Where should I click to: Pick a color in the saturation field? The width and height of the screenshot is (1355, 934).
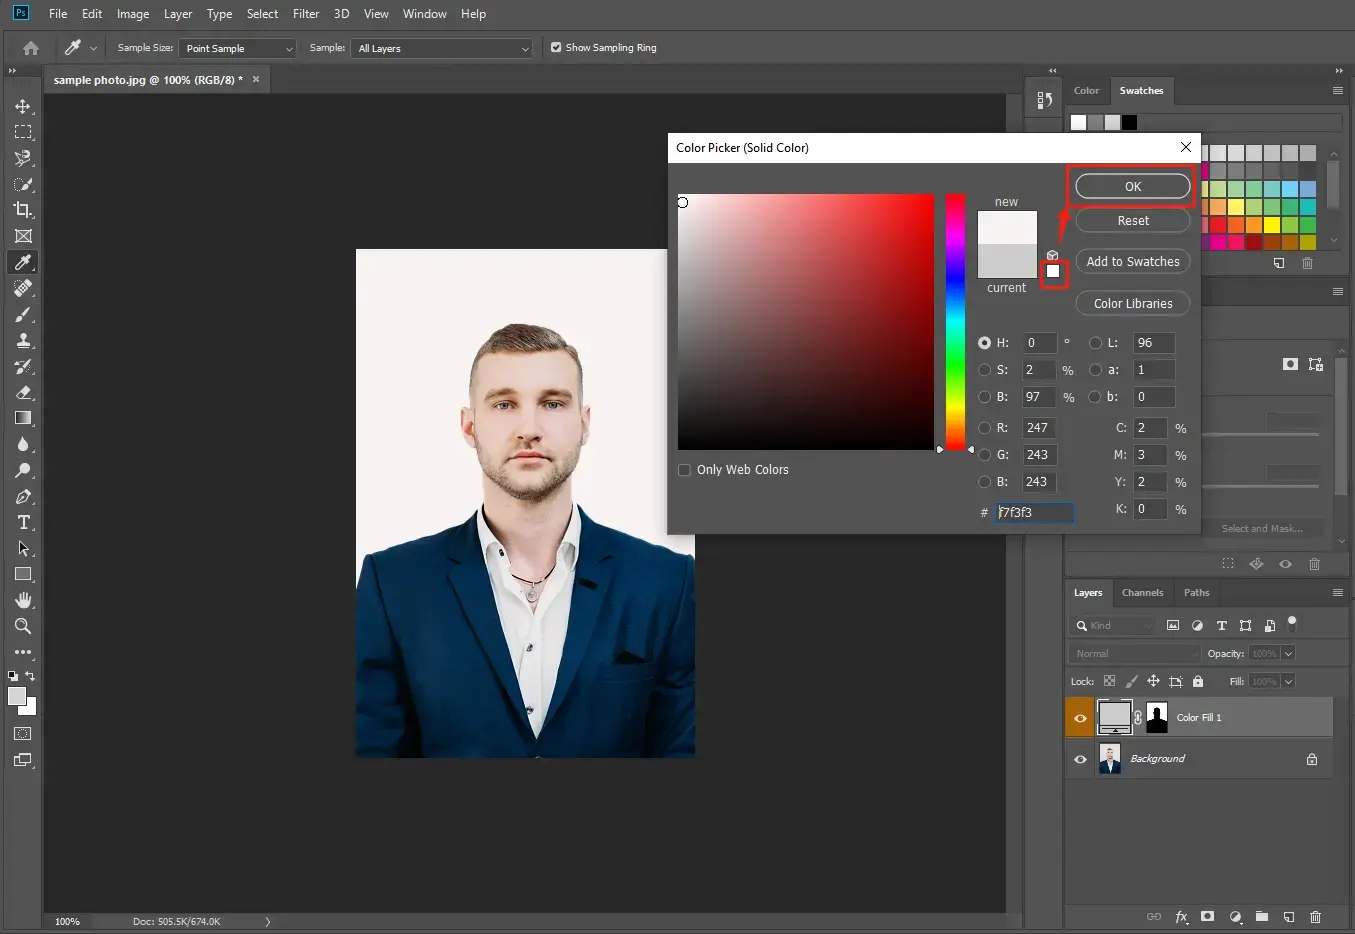pyautogui.click(x=806, y=322)
